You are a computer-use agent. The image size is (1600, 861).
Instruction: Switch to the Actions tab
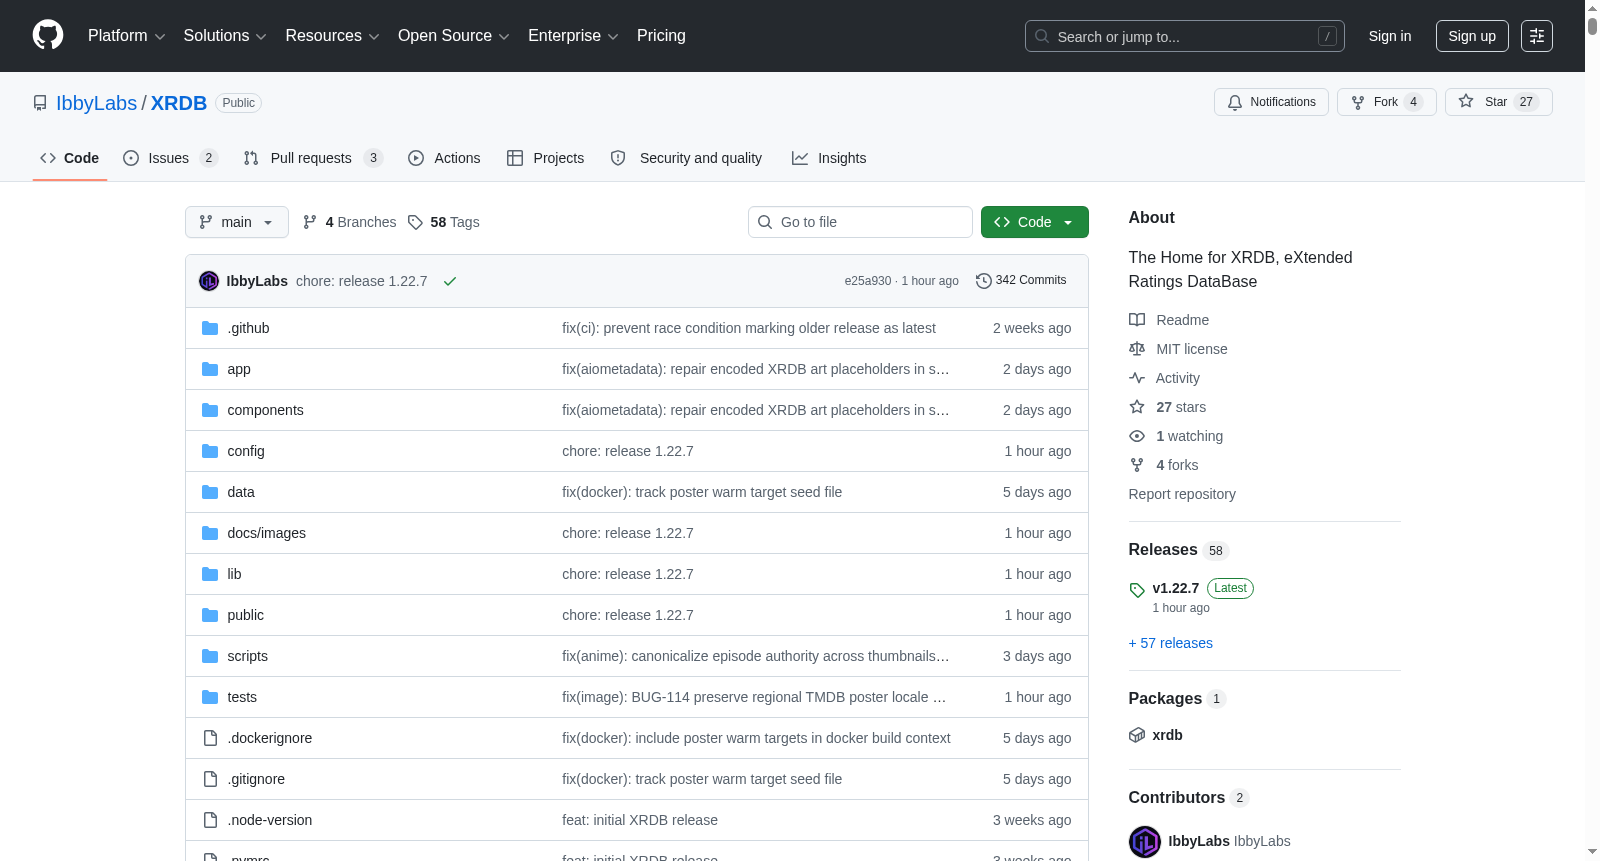(x=444, y=158)
